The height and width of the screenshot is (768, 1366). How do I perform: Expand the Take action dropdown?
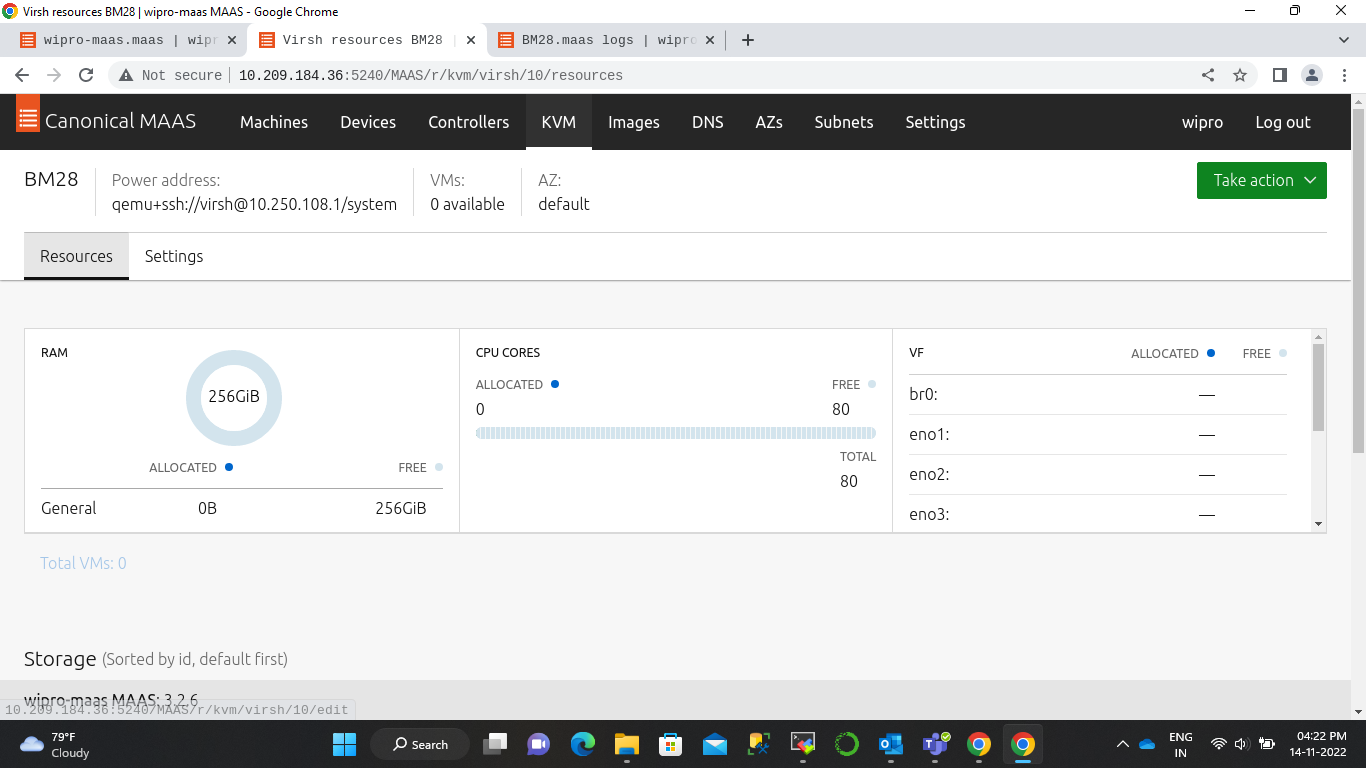(x=1261, y=180)
